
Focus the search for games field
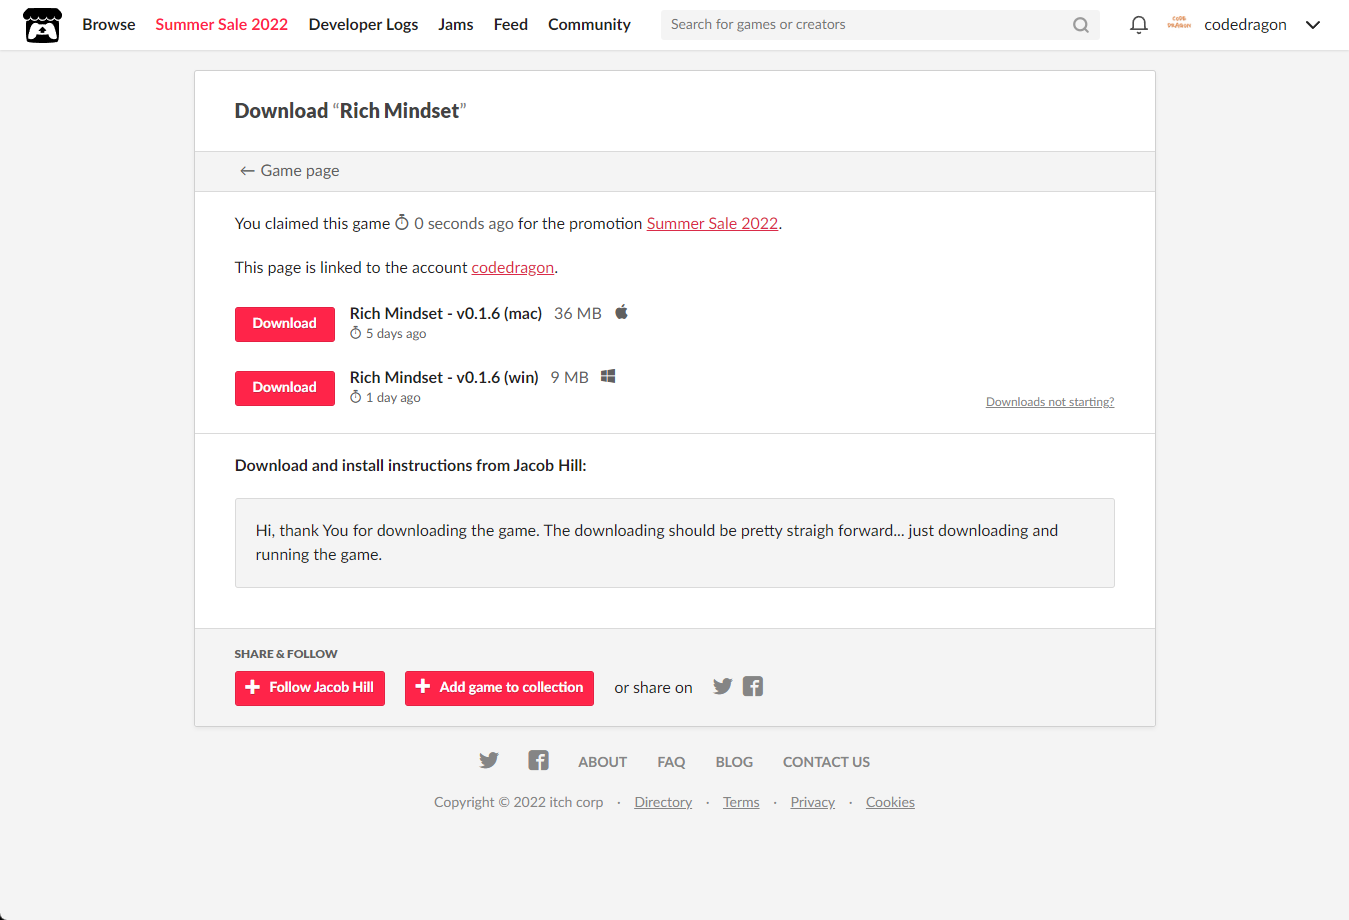click(865, 25)
